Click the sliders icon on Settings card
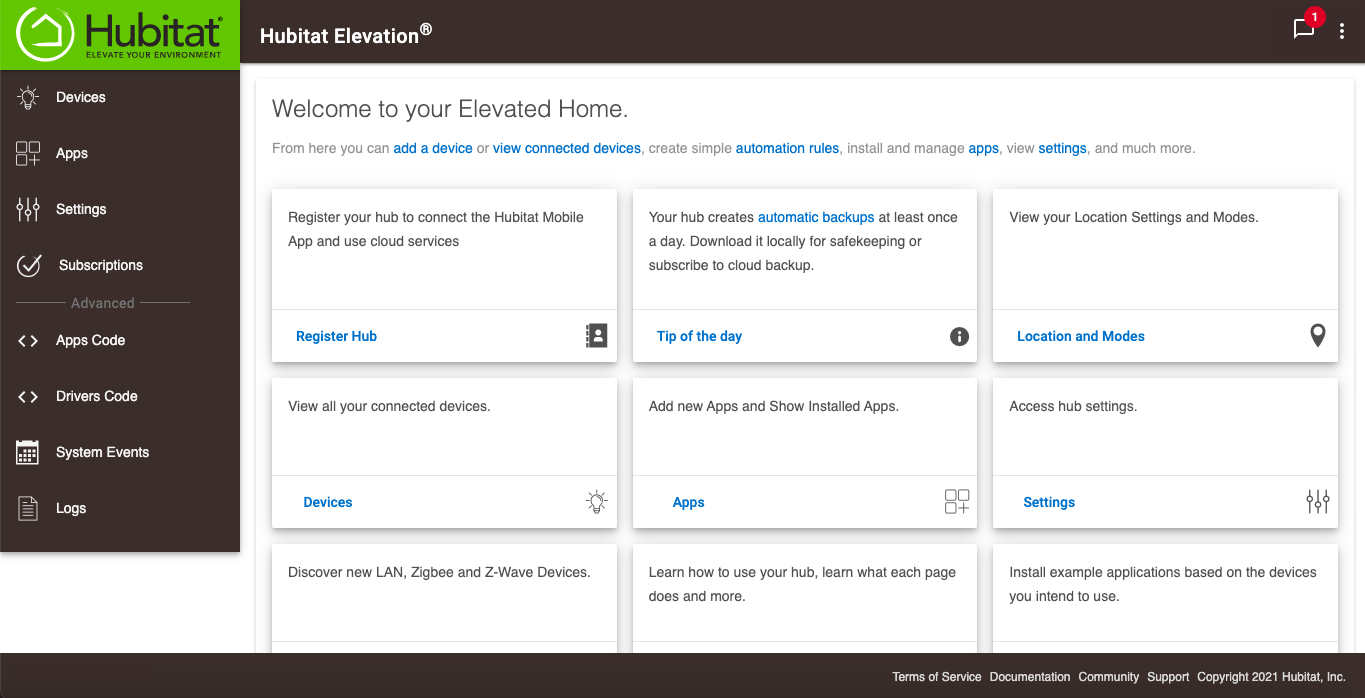 1318,502
